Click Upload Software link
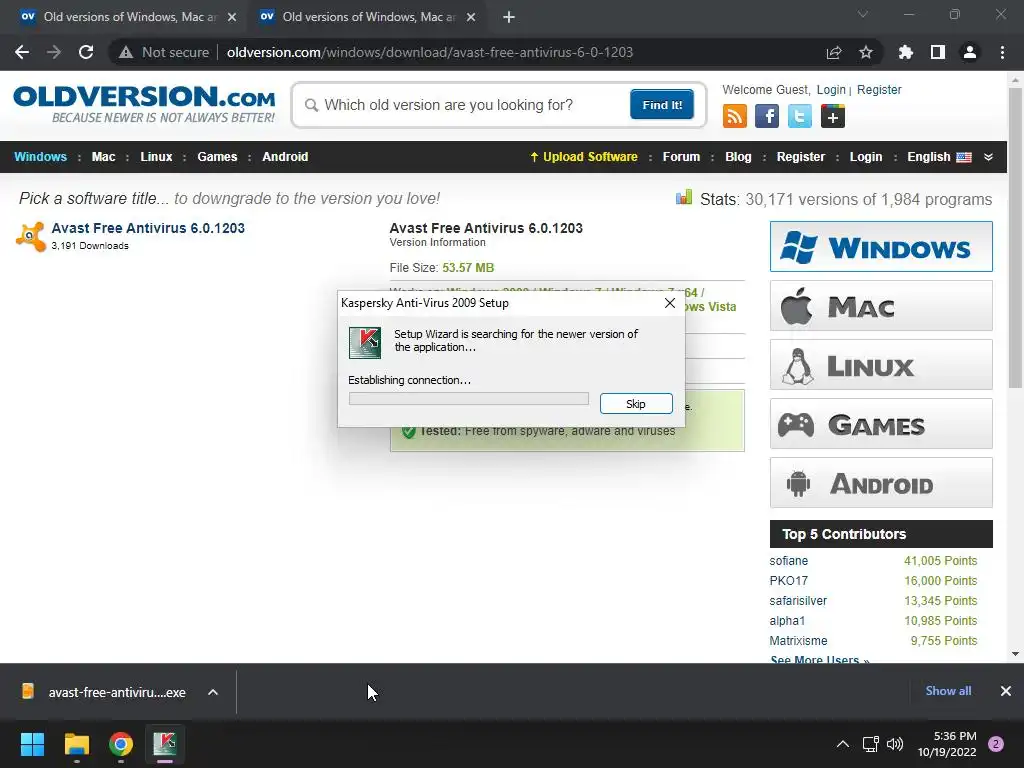Image resolution: width=1024 pixels, height=768 pixels. pos(584,157)
